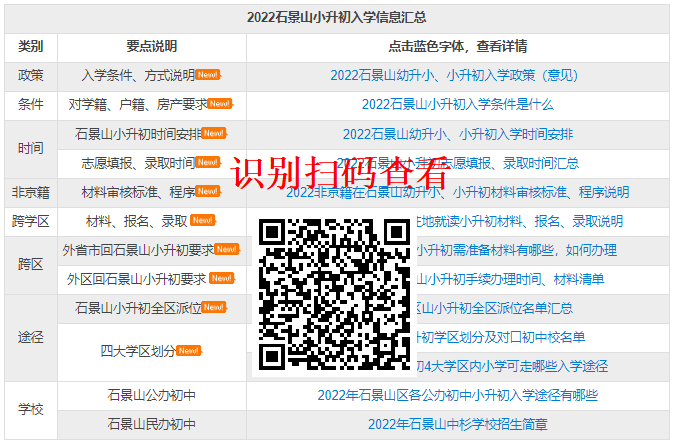
Task: Open link 2022年石景山中杉学校招生简章
Action: pyautogui.click(x=458, y=425)
